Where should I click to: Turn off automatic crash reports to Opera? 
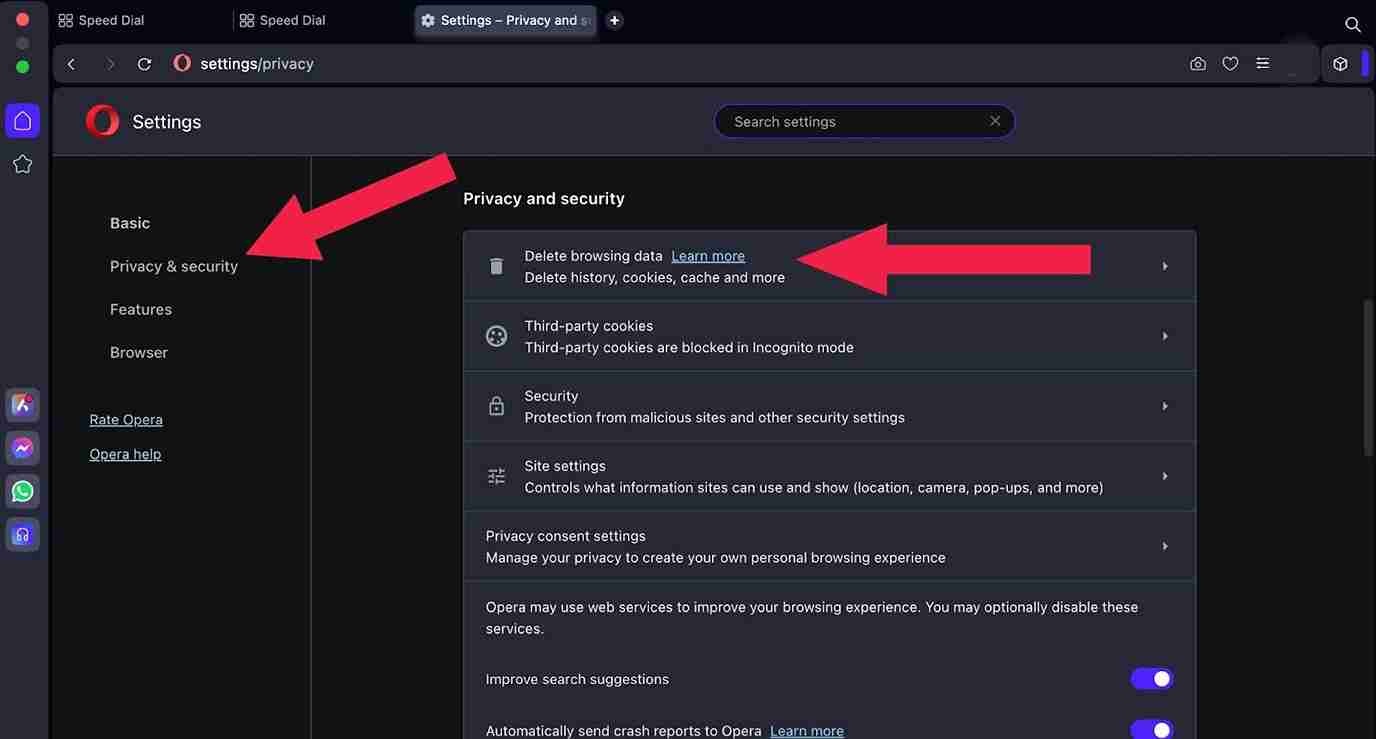1151,730
